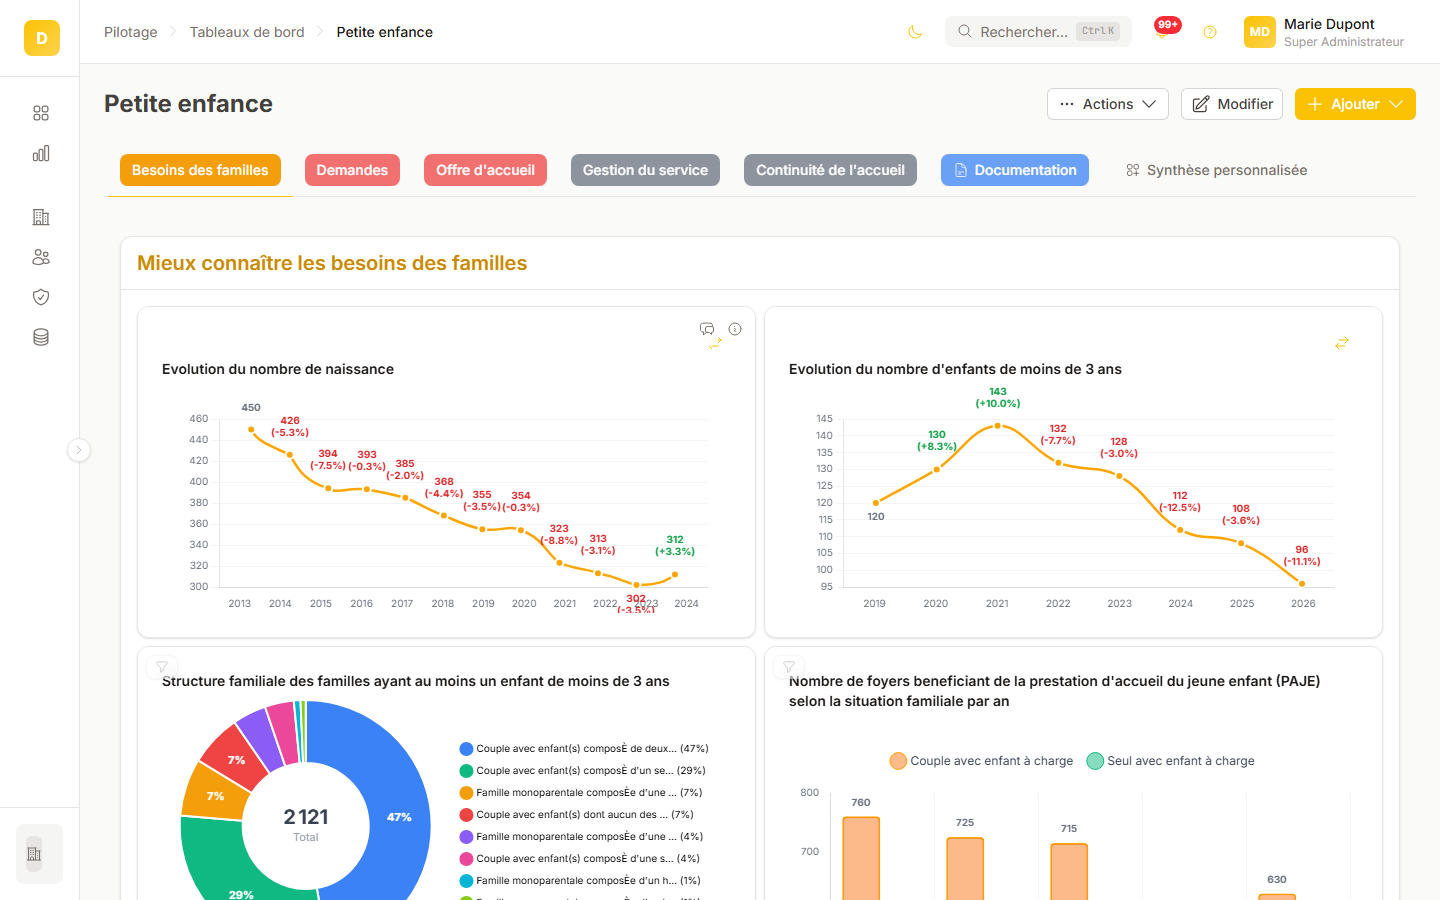The height and width of the screenshot is (900, 1440).
Task: Go to Tableaux de bord breadcrumb
Action: [x=247, y=32]
